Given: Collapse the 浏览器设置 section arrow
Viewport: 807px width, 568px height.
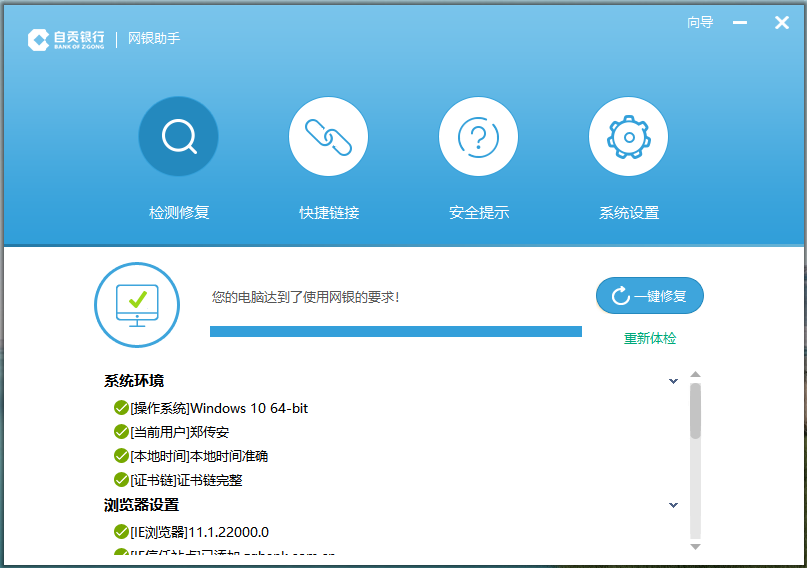Looking at the screenshot, I should pos(674,505).
